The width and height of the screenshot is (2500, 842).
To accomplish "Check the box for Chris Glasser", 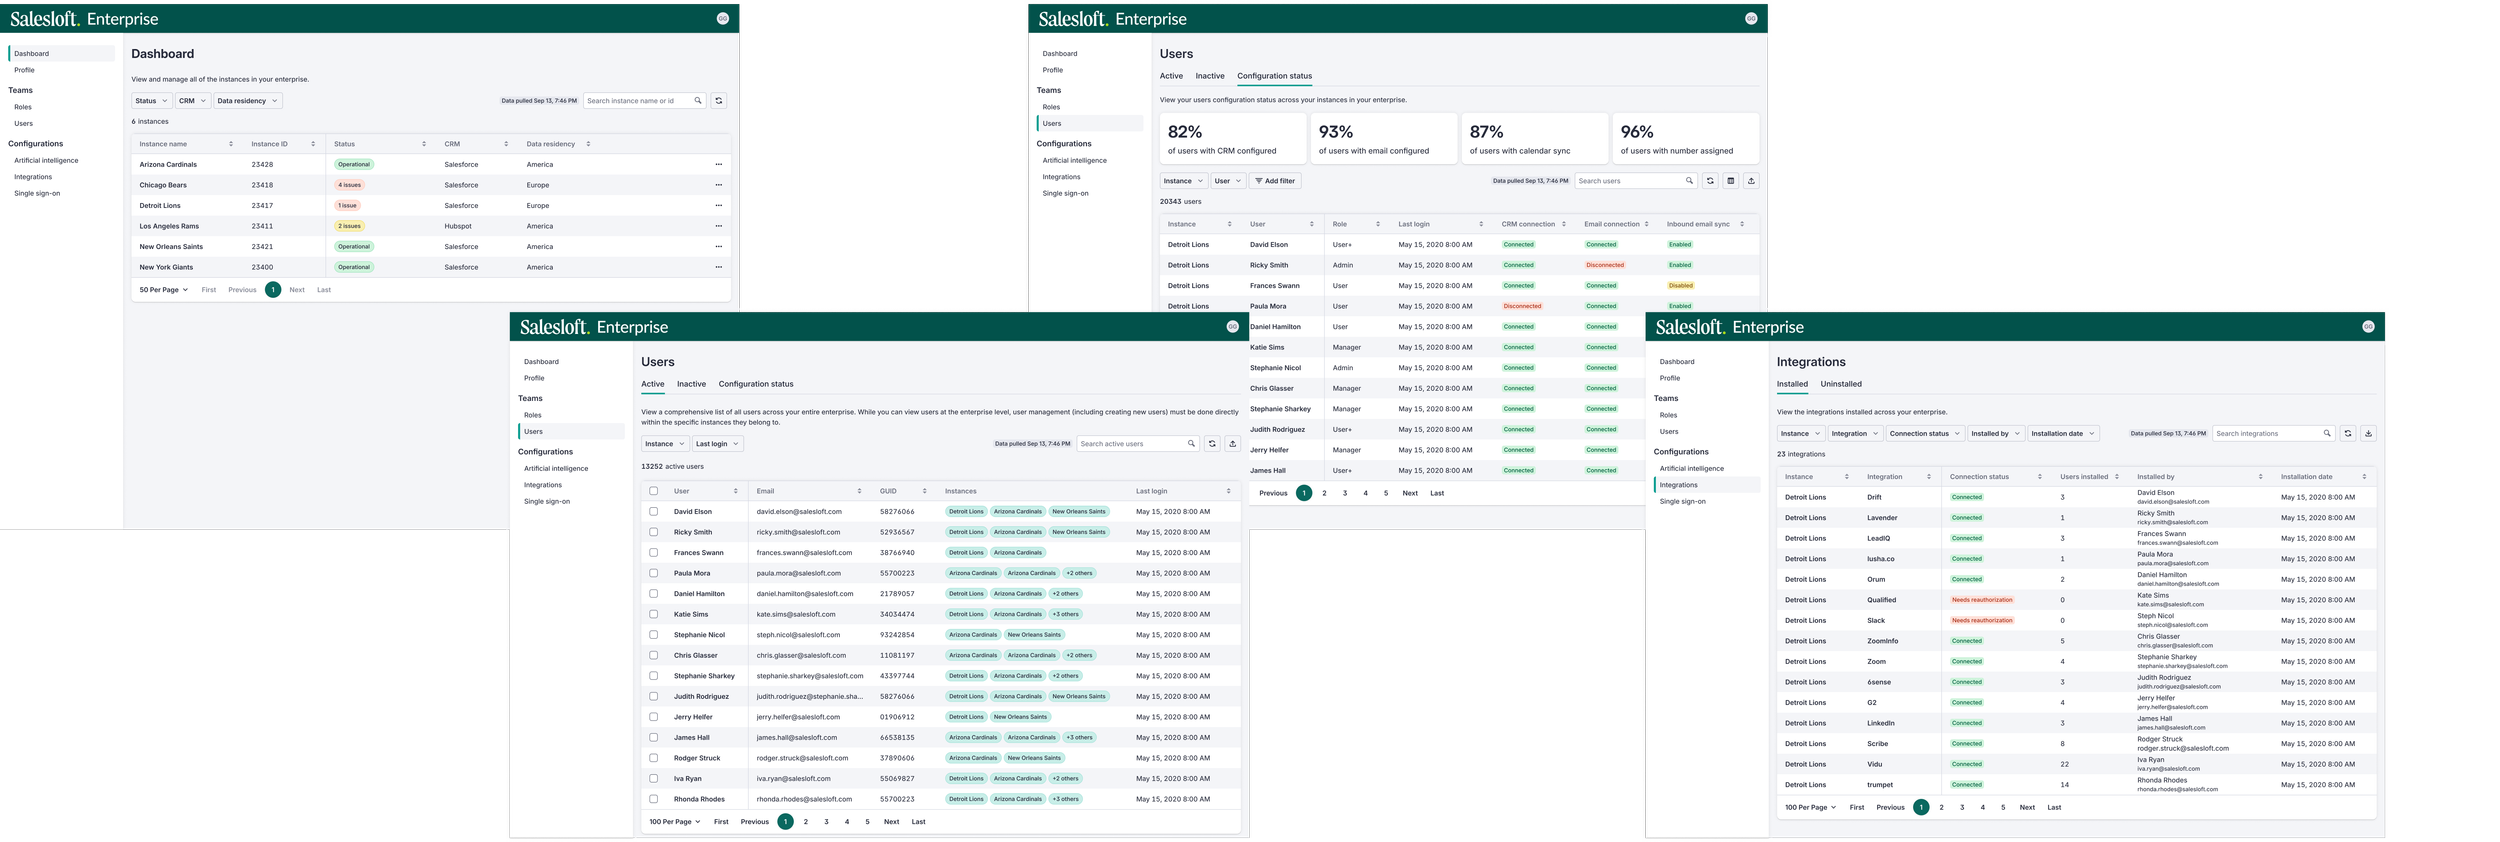I will (x=654, y=656).
